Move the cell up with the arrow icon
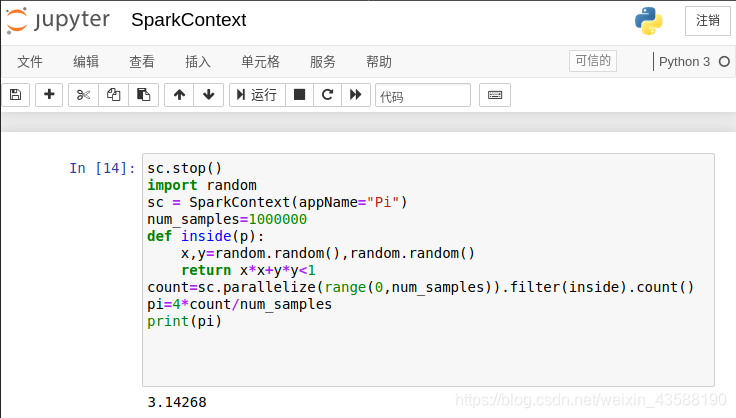 click(x=179, y=95)
